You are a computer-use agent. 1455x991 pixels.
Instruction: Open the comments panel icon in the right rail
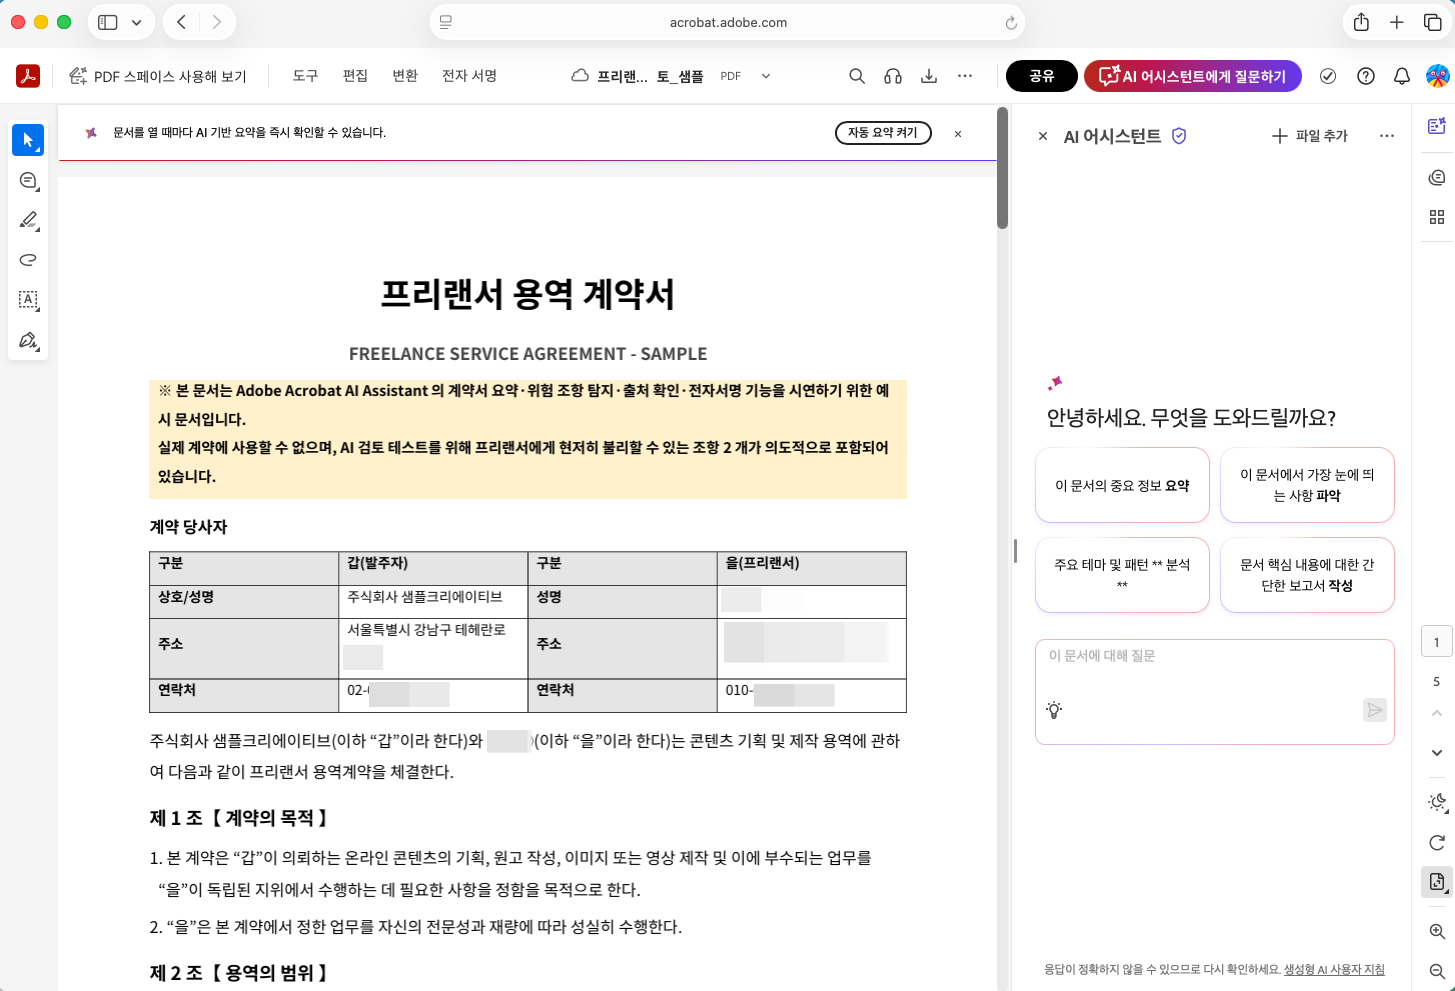pyautogui.click(x=1437, y=177)
